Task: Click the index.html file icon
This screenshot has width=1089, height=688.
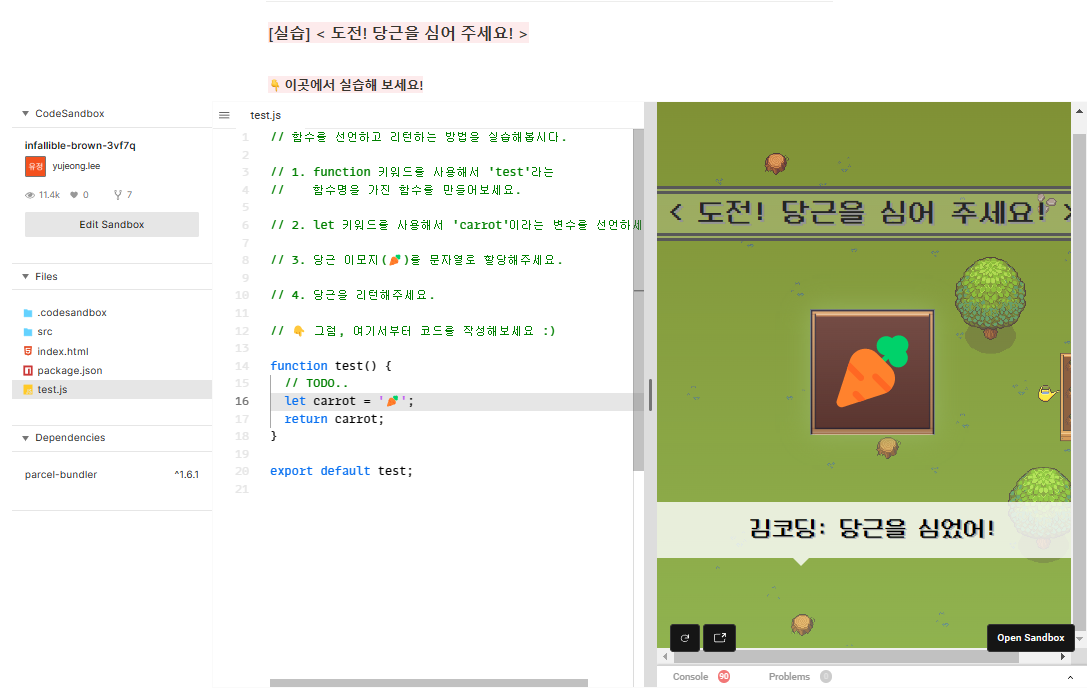Action: 28,351
